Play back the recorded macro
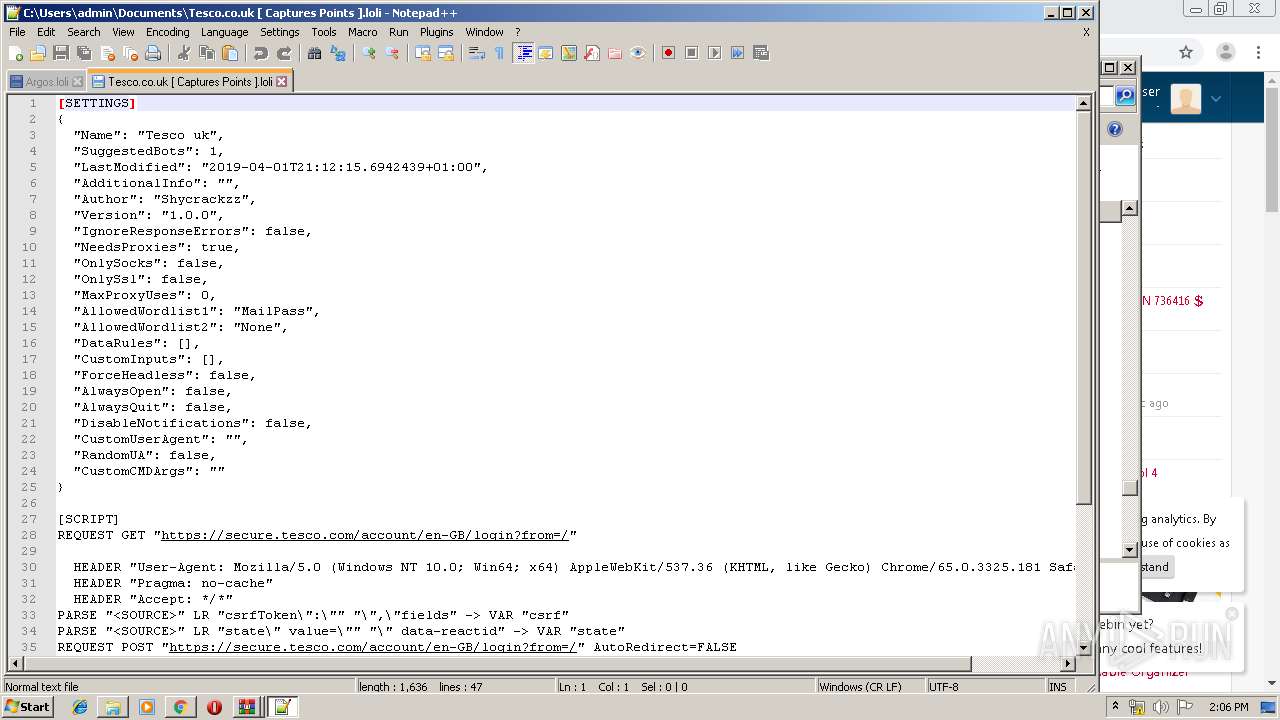Viewport: 1280px width, 720px height. (x=714, y=53)
